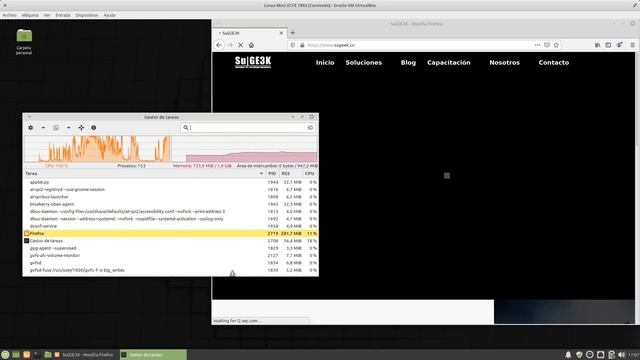Select the gpg-agent --supervised process
Screen dimensions: 640x360
click(x=171, y=248)
